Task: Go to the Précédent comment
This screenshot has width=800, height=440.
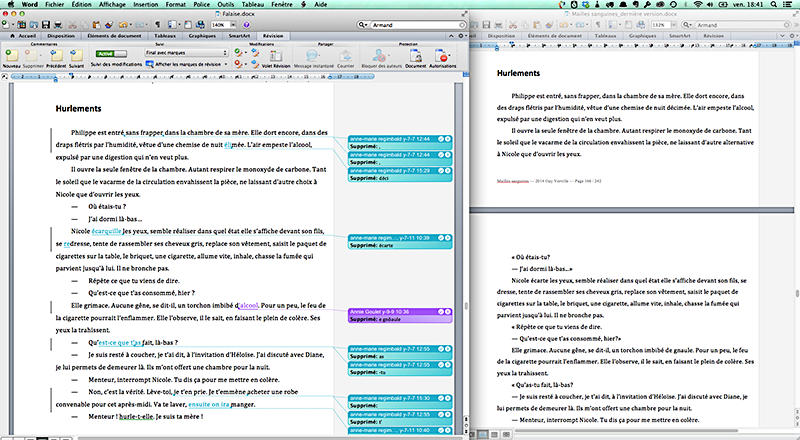Action: (56, 54)
